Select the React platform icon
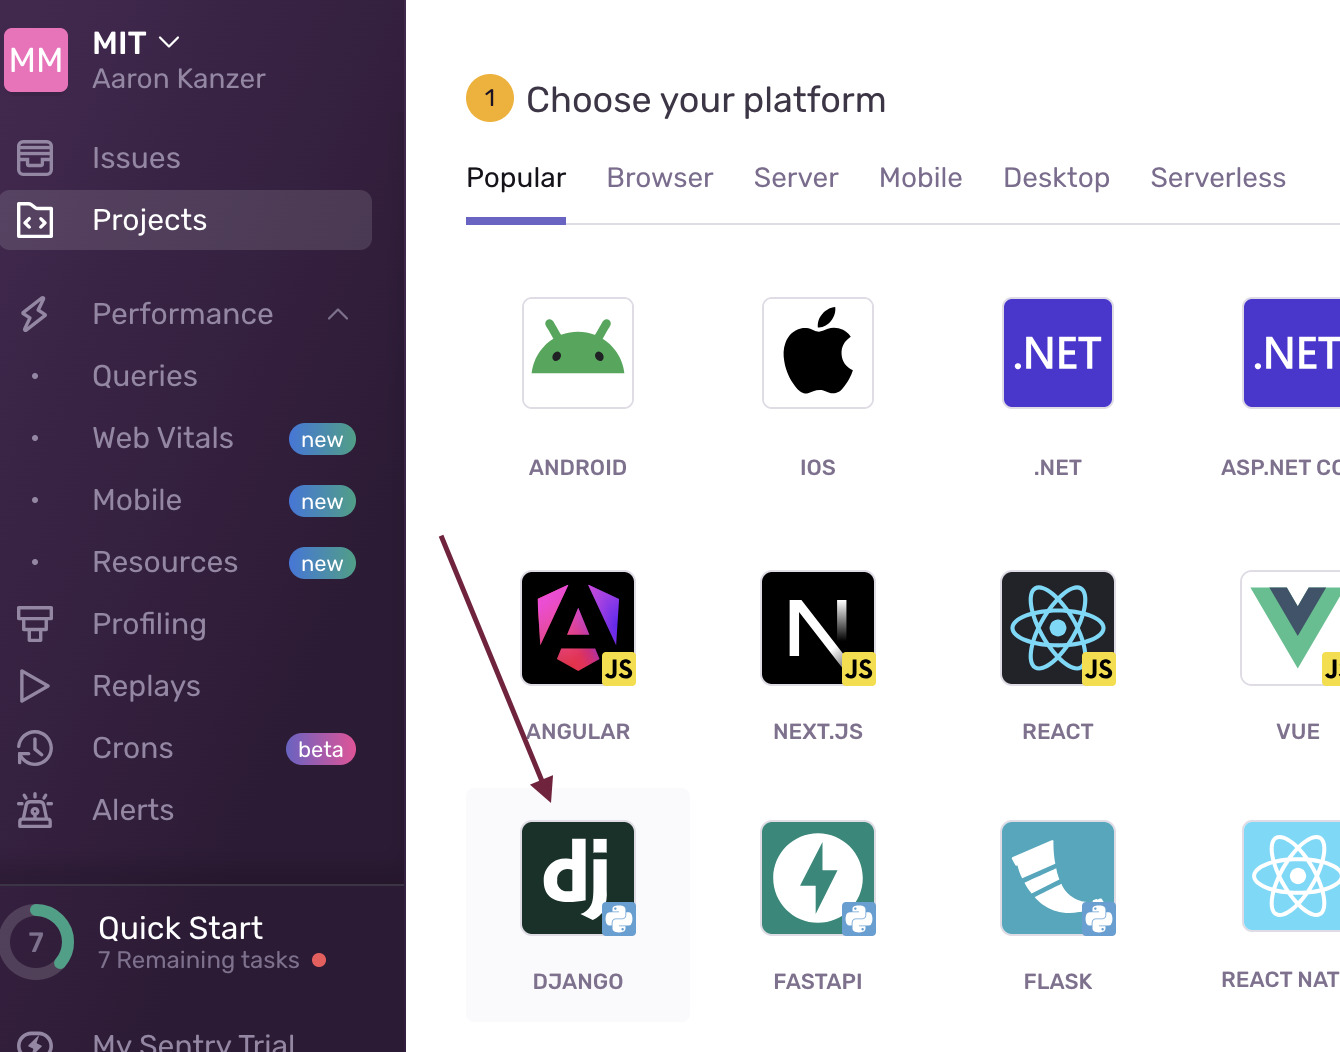 1058,628
